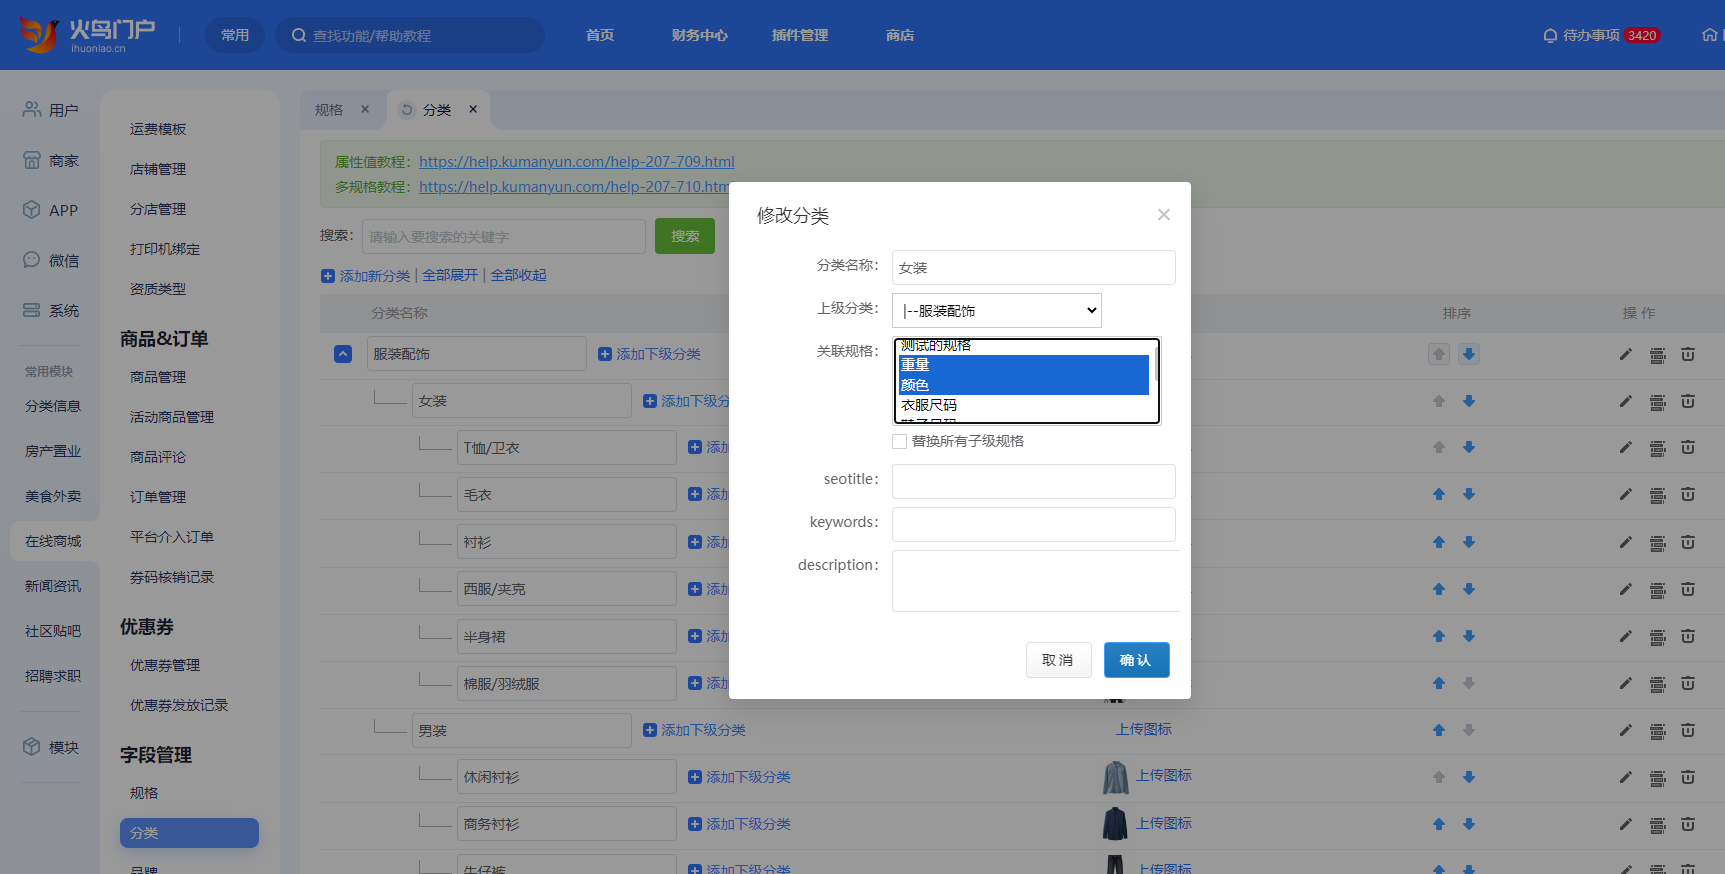Click the green 搜索 button
This screenshot has width=1725, height=874.
[x=685, y=236]
